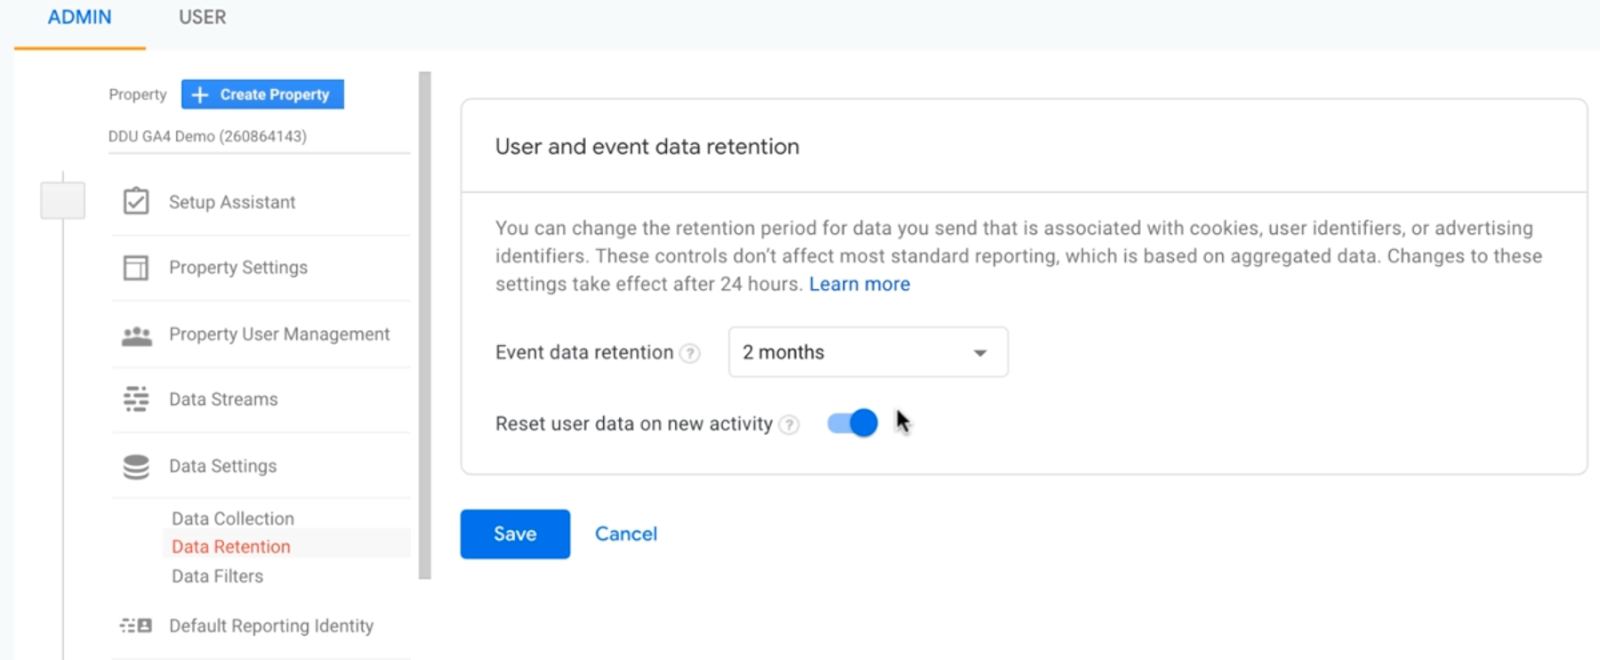Image resolution: width=1600 pixels, height=660 pixels.
Task: Cancel the retention changes
Action: point(626,534)
